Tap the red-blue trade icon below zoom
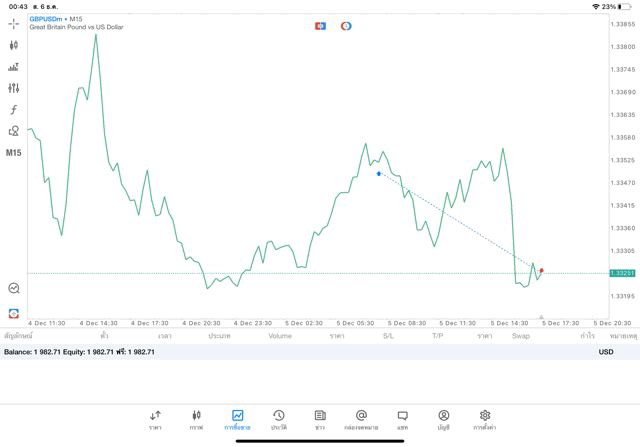640x447 pixels. tap(14, 313)
